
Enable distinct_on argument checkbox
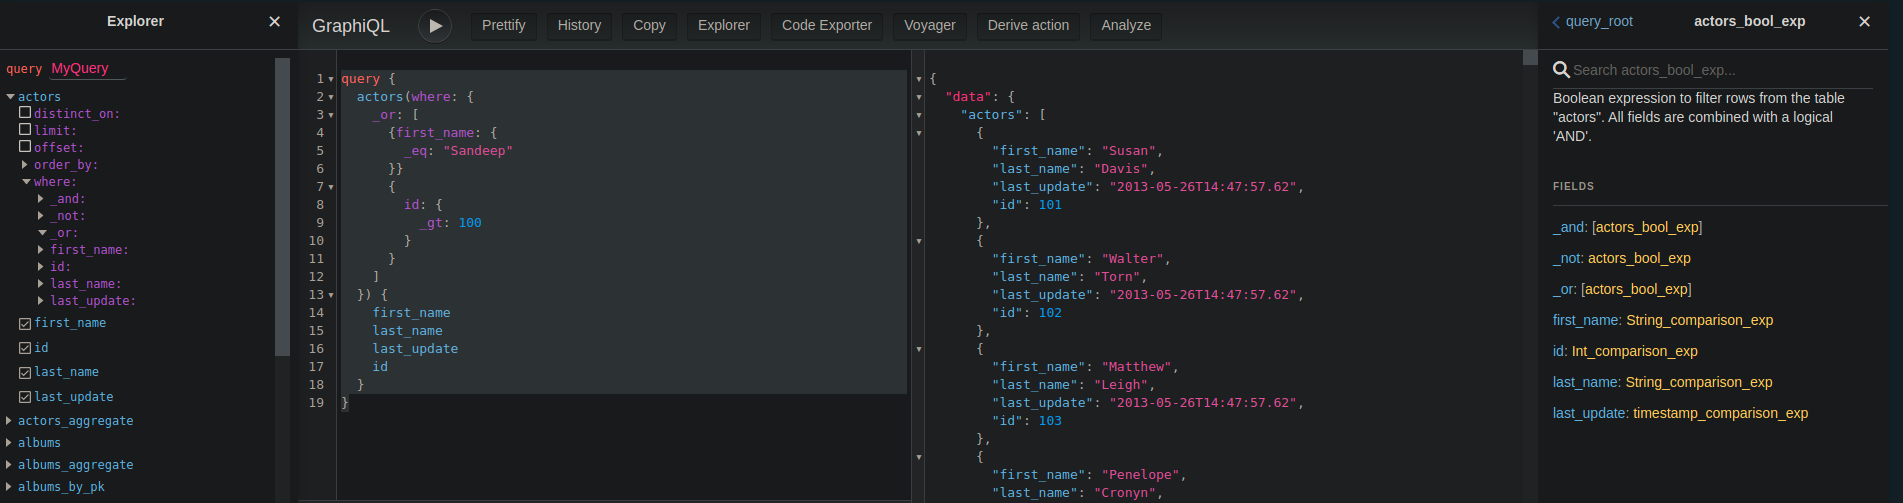[25, 113]
